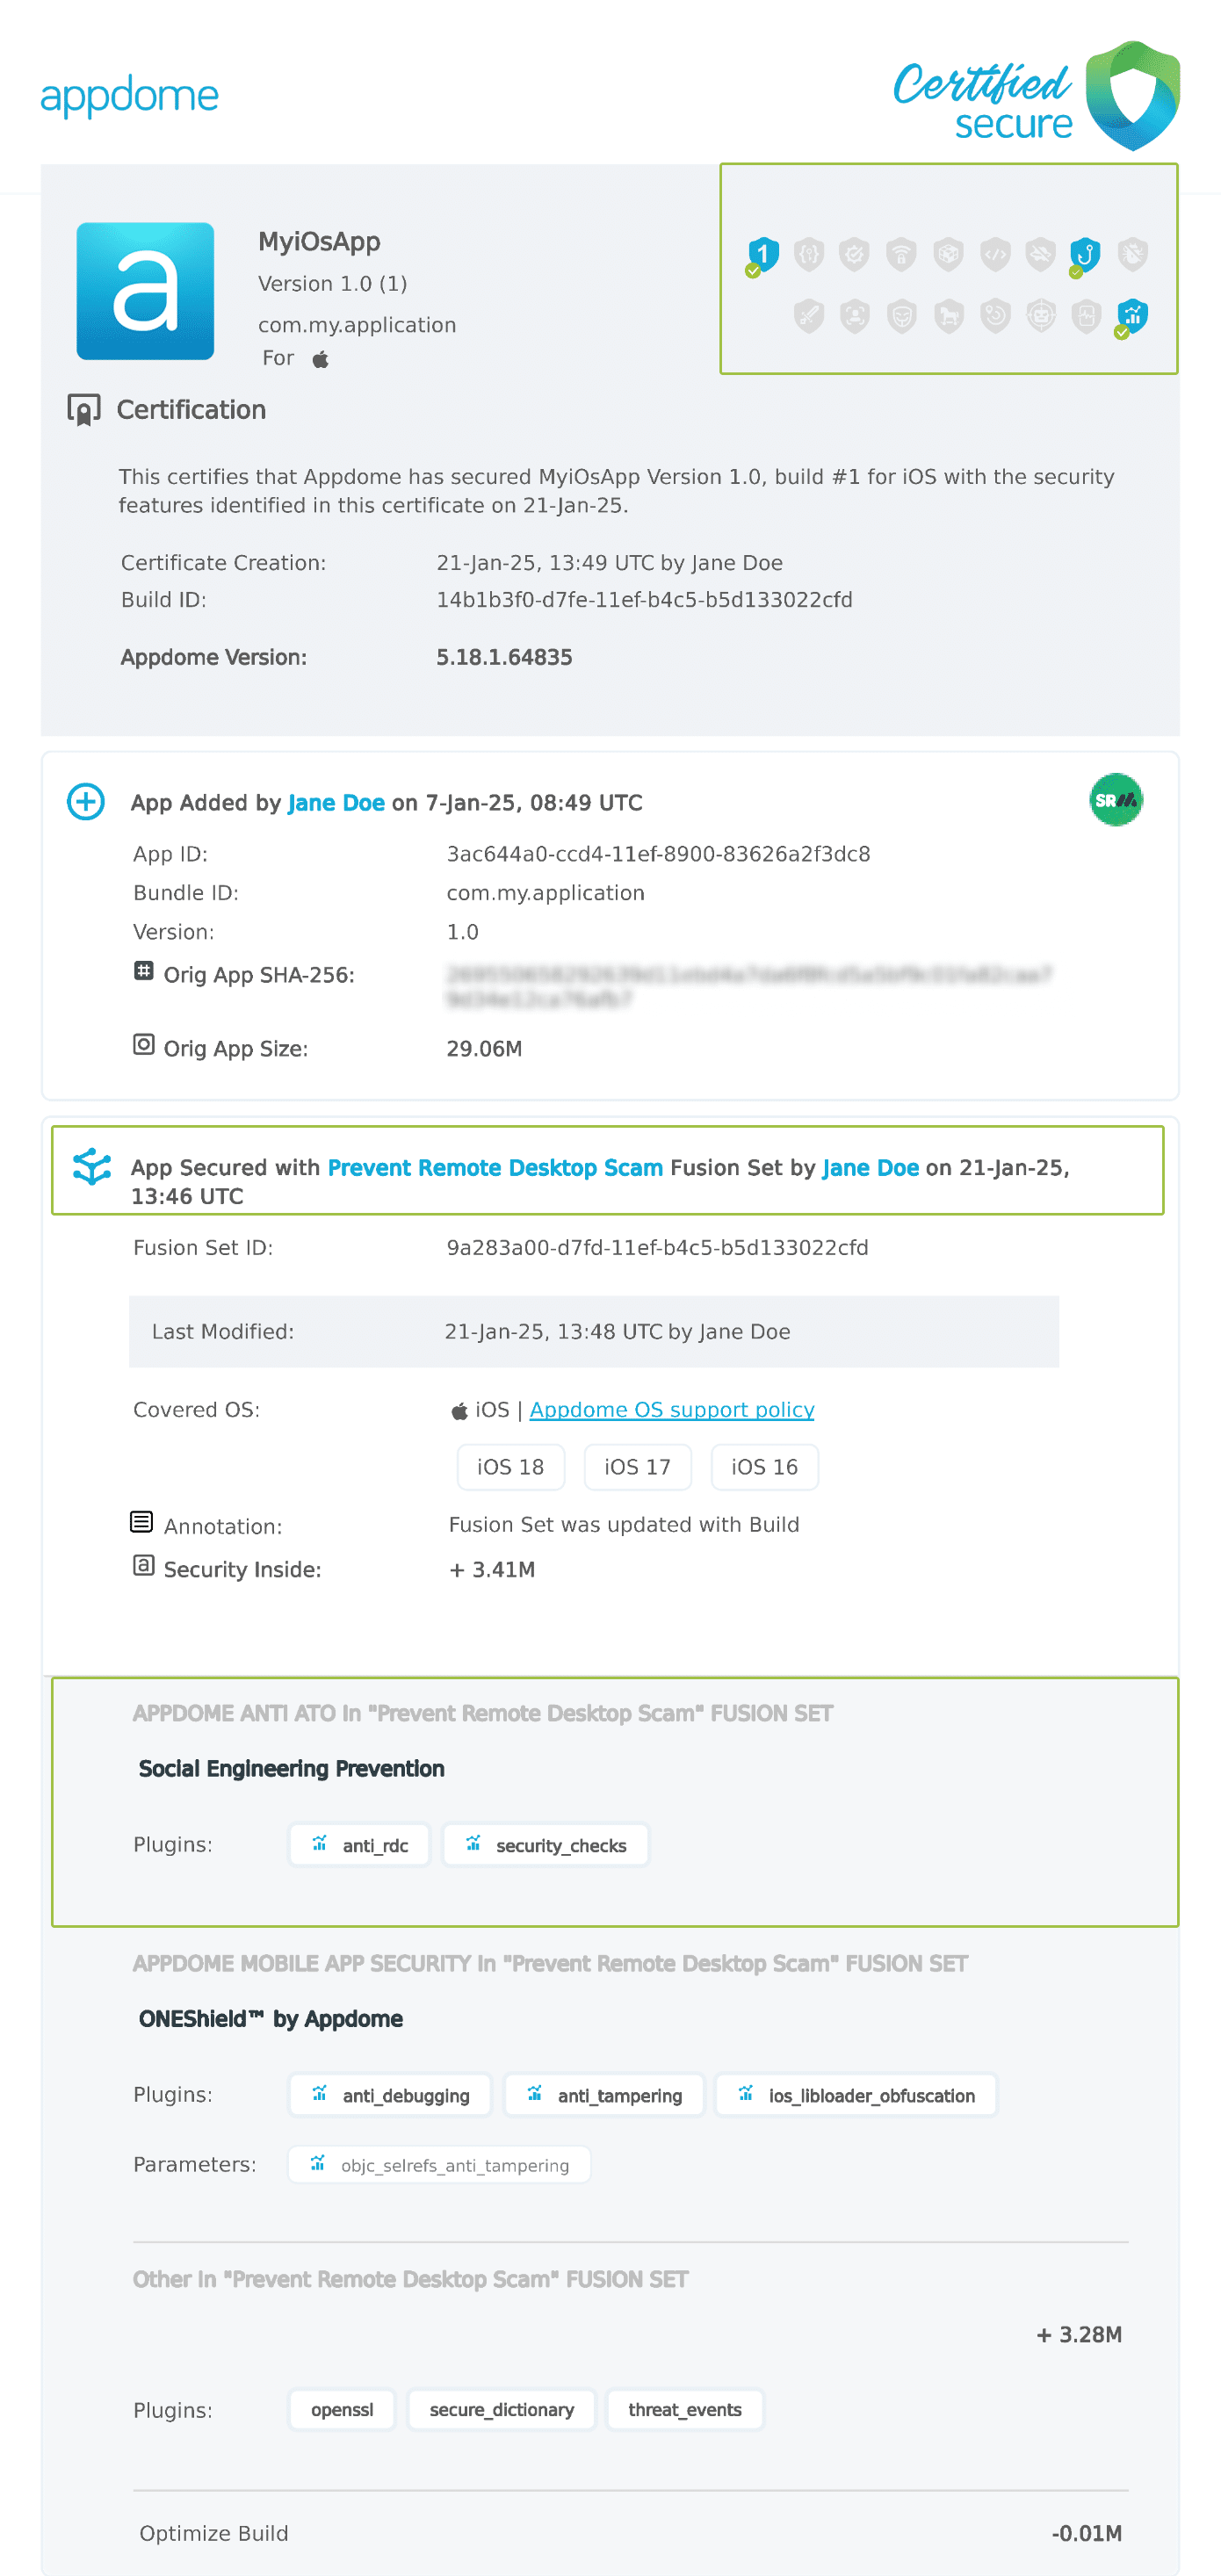Click the Wi-Fi lock shield icon
The image size is (1221, 2576).
click(901, 254)
